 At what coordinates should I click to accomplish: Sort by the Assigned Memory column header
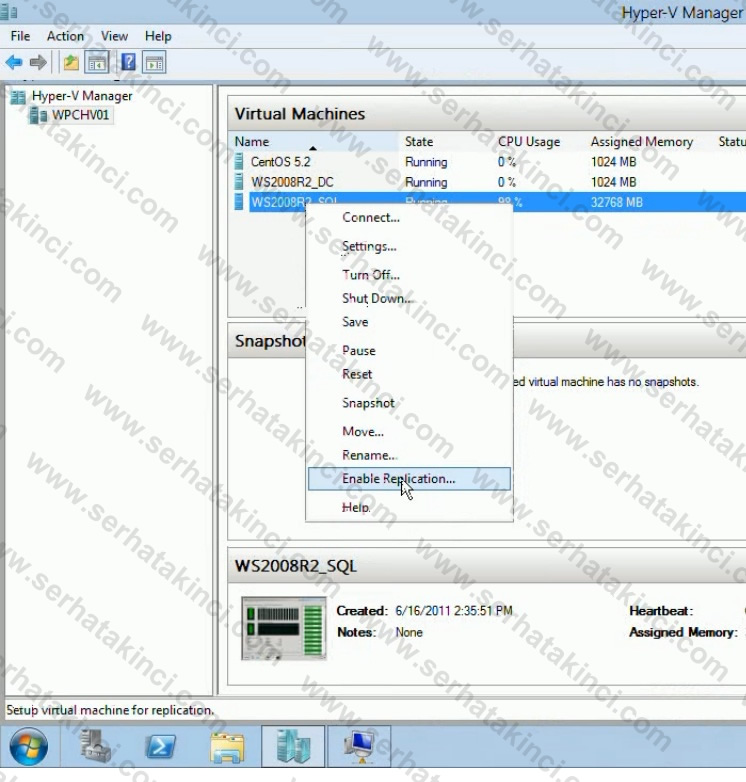pyautogui.click(x=649, y=142)
